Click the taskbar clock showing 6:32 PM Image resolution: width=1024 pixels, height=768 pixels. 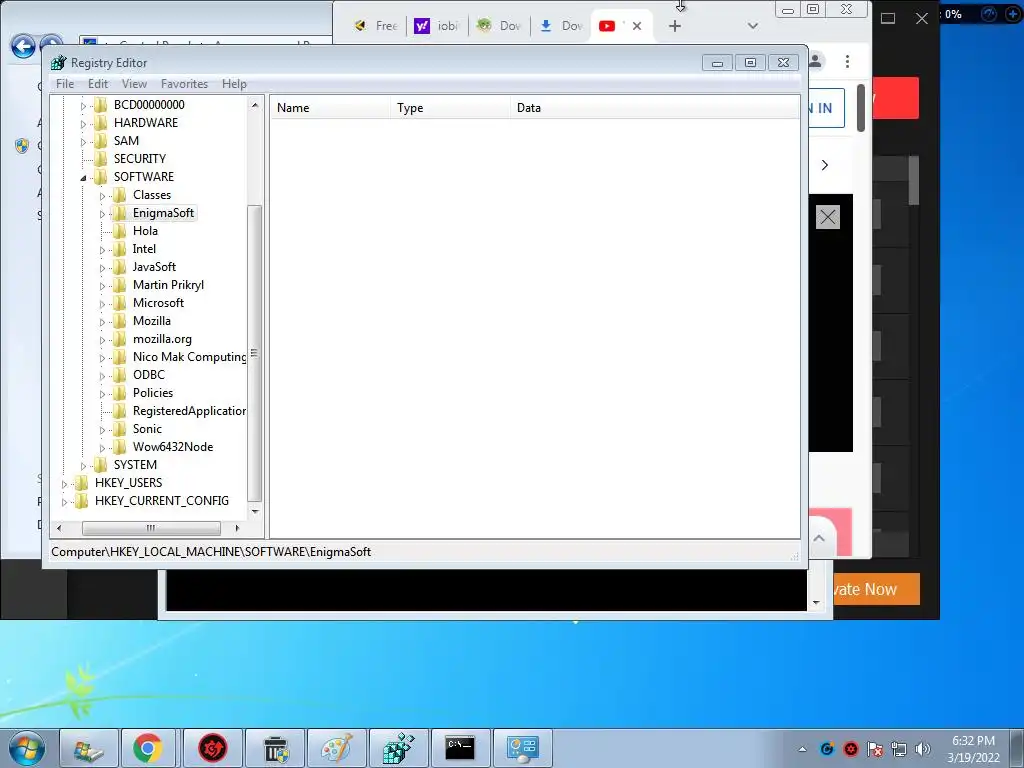973,749
